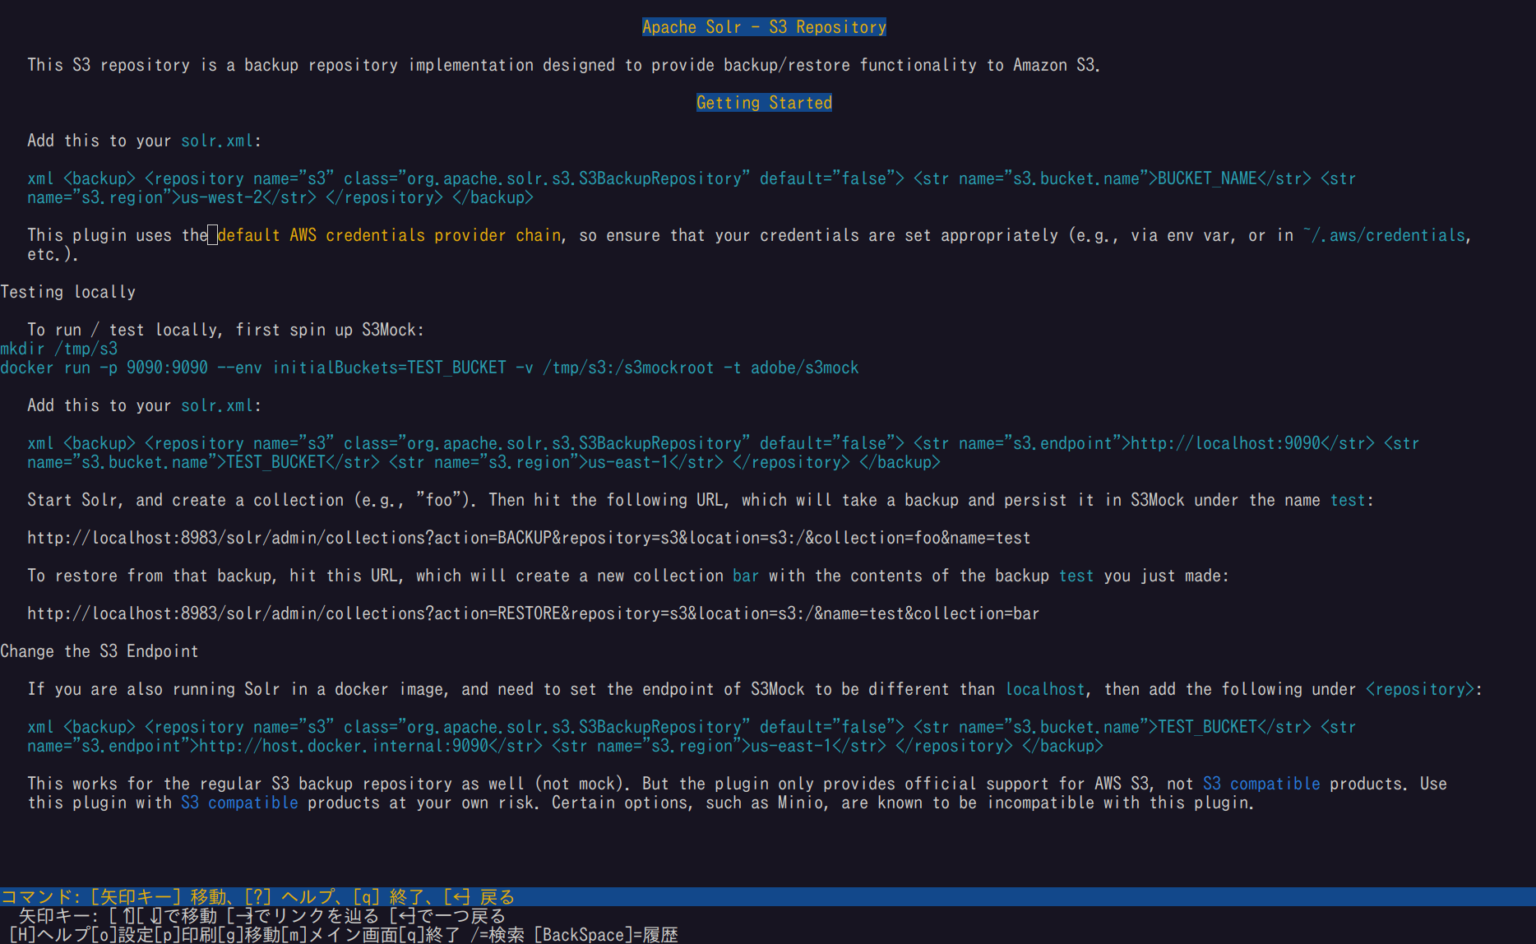This screenshot has height=944, width=1536.
Task: Click the "test" link in the restore sentence
Action: click(x=1075, y=575)
